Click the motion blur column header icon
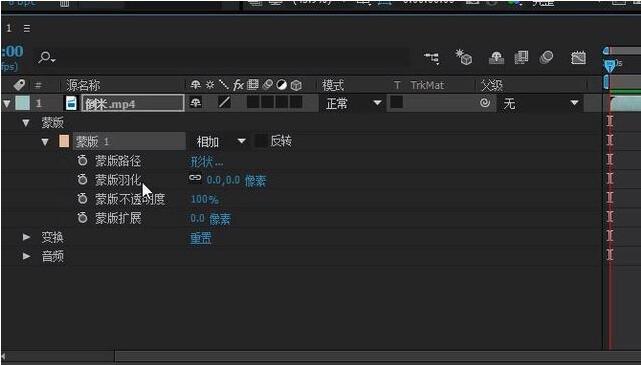 click(x=267, y=85)
